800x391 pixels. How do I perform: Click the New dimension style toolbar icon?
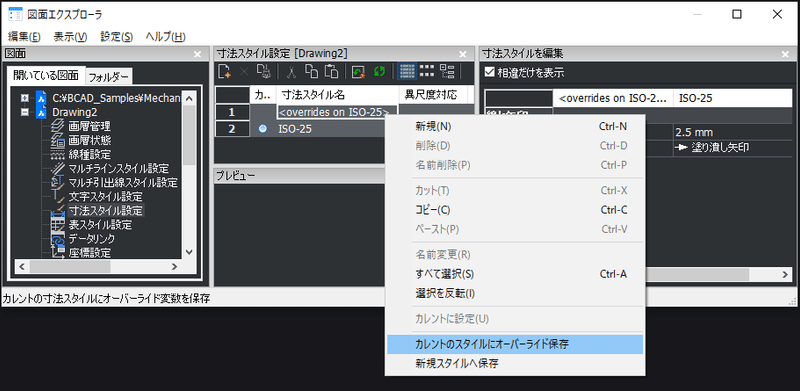(225, 72)
